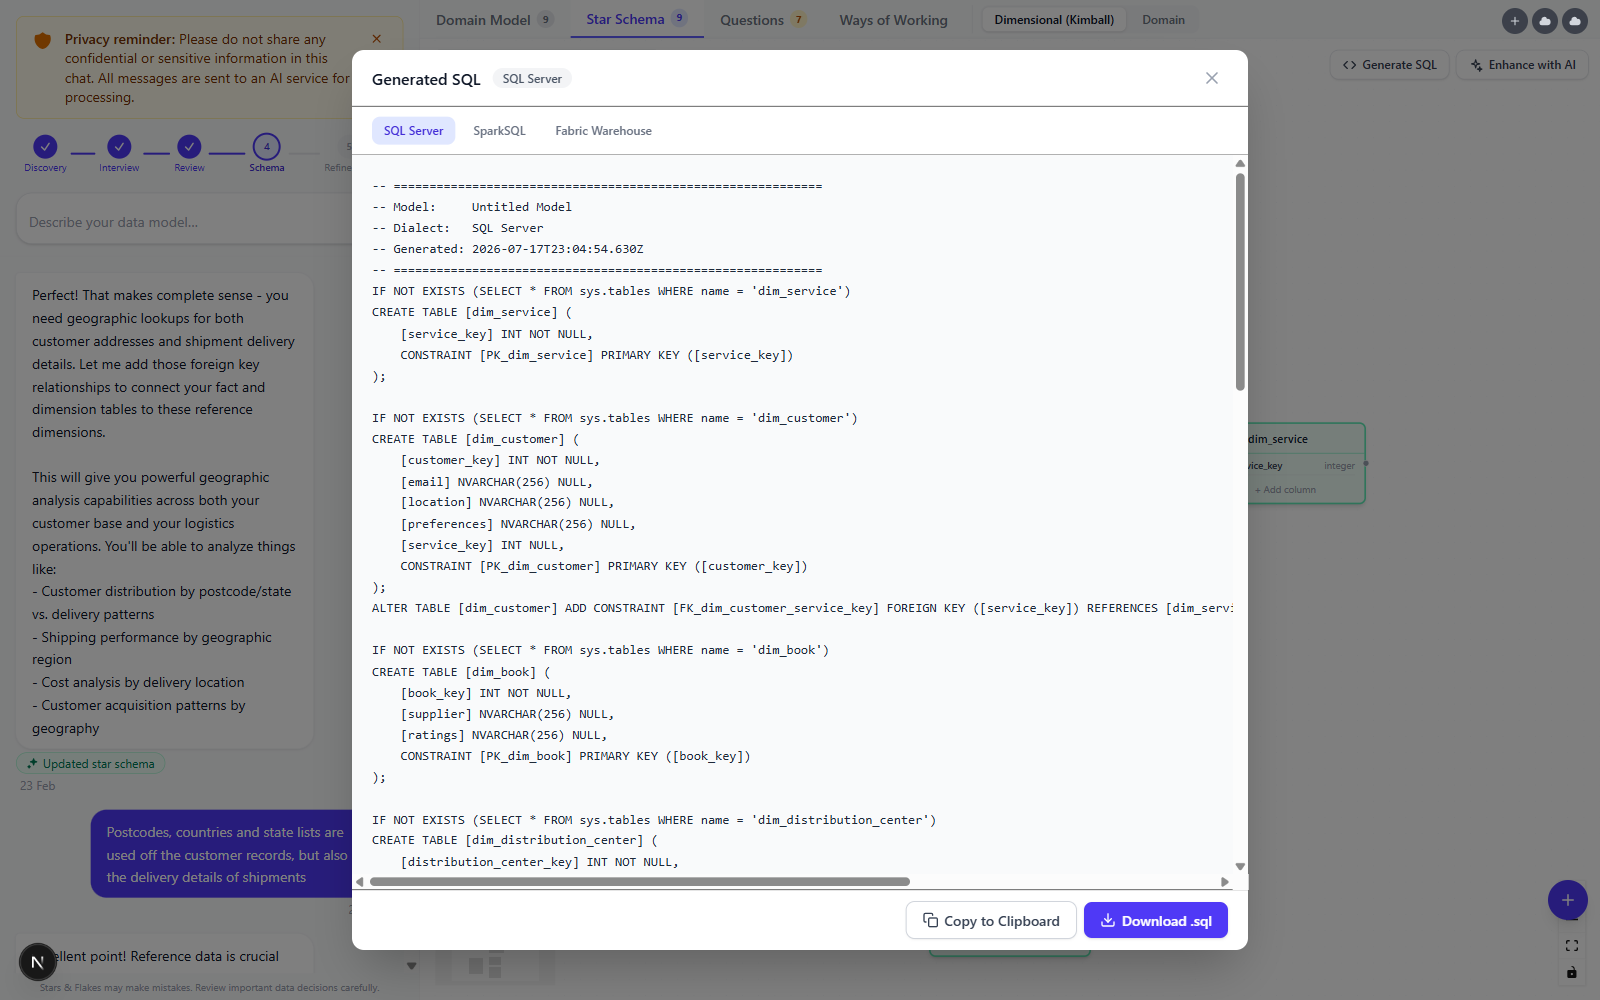Viewport: 1600px width, 1000px height.
Task: Close the Generated SQL dialog
Action: (x=1211, y=78)
